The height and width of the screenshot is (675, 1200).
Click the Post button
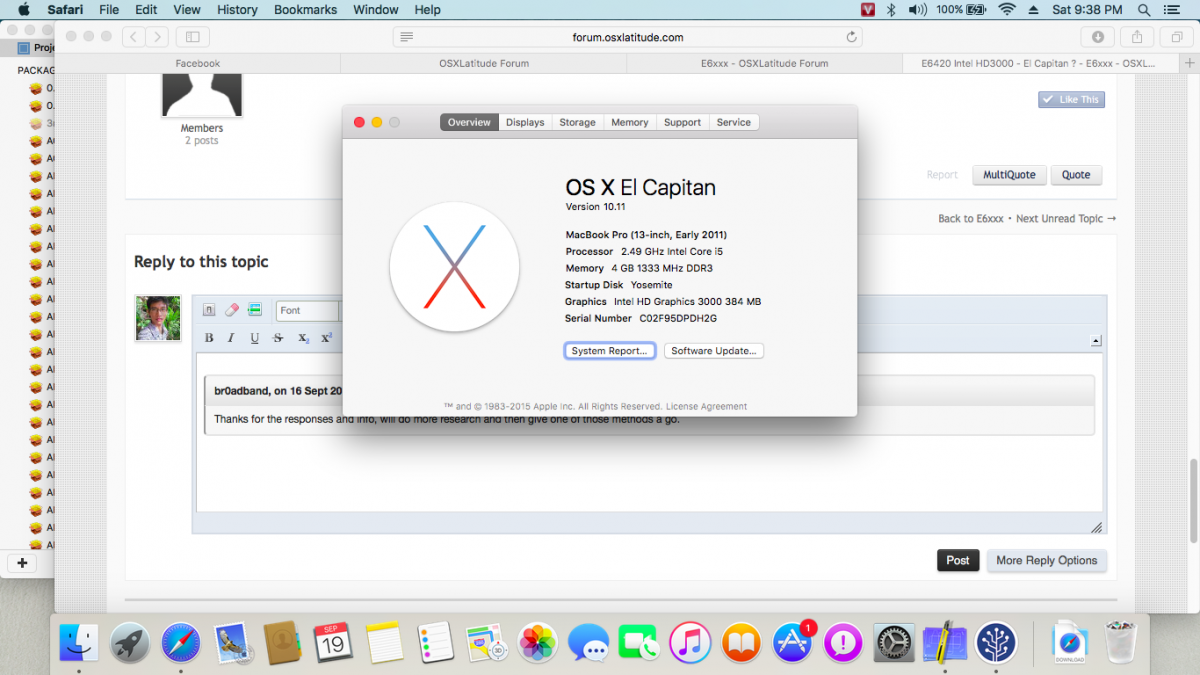click(x=958, y=560)
